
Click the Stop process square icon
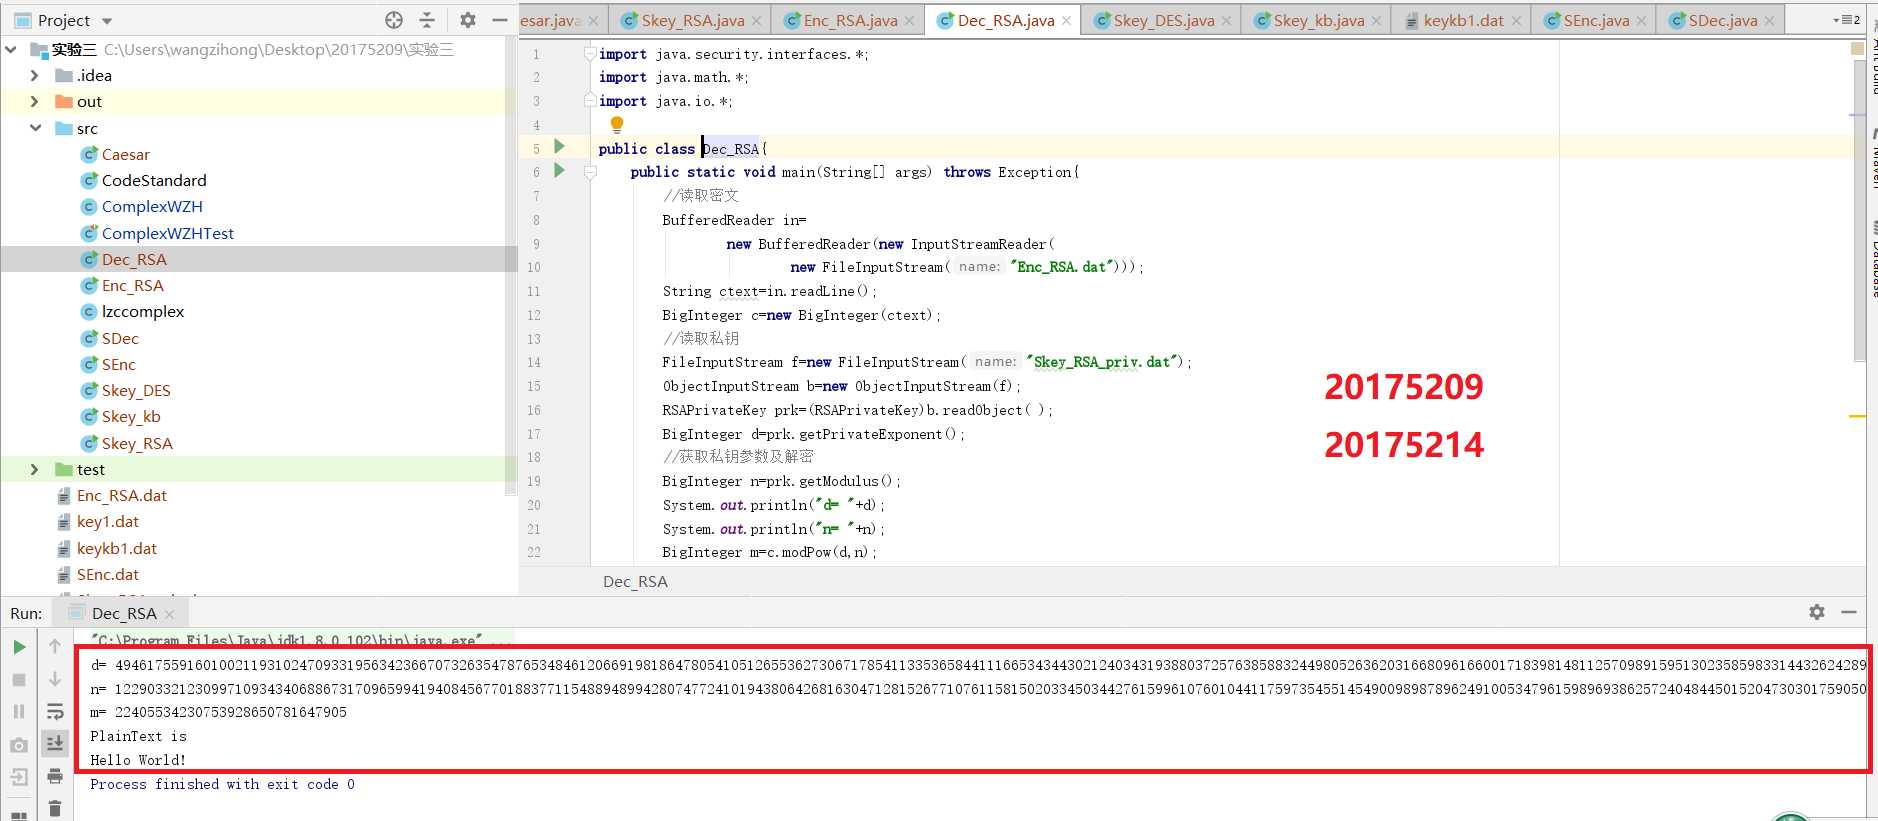click(x=19, y=679)
